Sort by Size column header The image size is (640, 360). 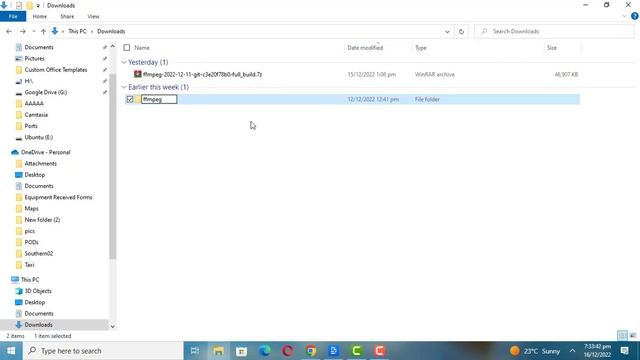click(552, 48)
